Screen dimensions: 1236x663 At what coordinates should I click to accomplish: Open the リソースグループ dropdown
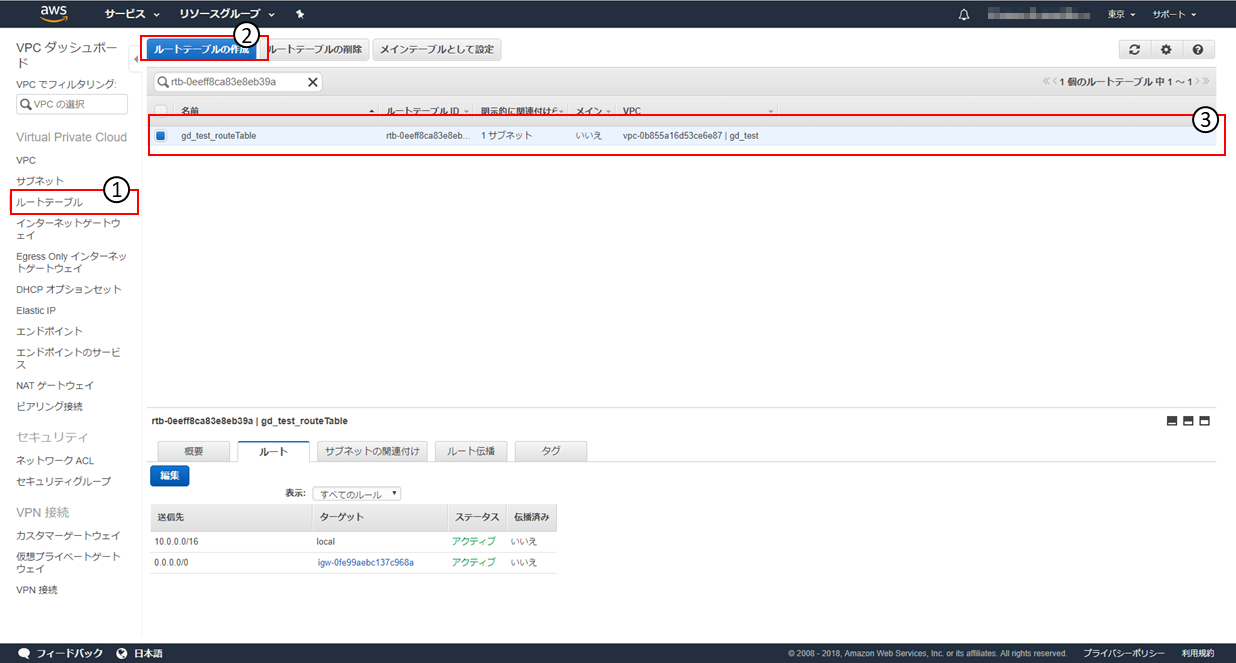[x=226, y=15]
